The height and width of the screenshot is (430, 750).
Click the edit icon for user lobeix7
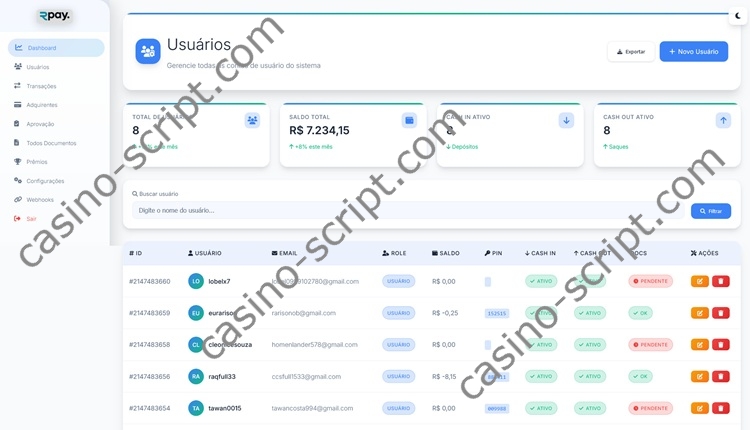tap(700, 281)
